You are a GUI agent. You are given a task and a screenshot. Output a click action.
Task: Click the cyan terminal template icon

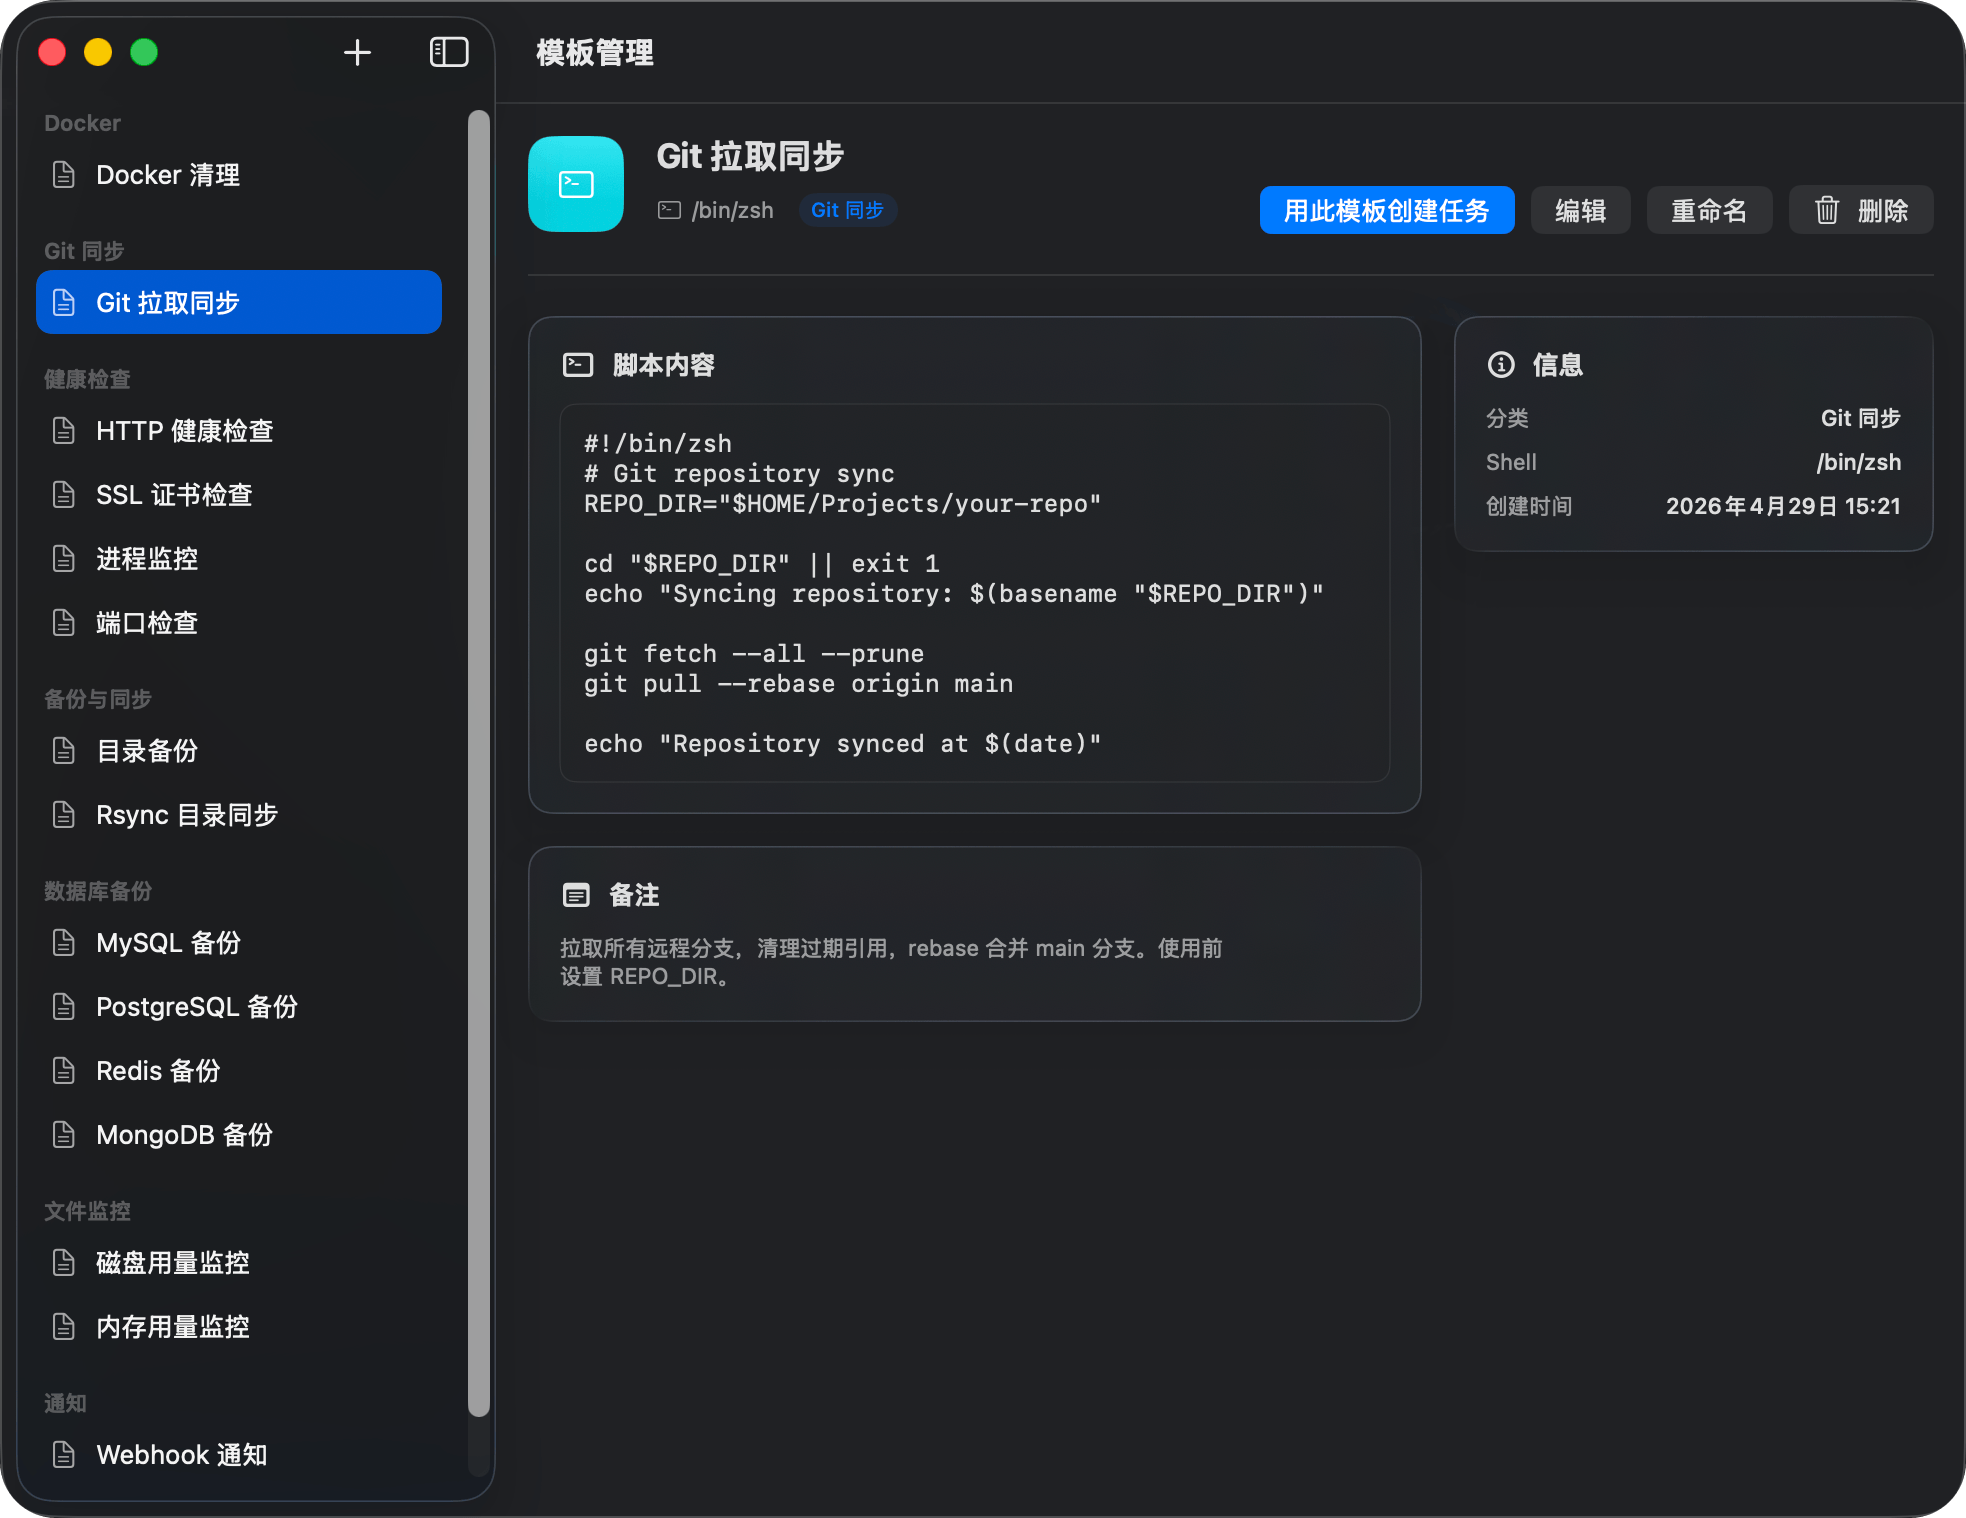tap(576, 184)
